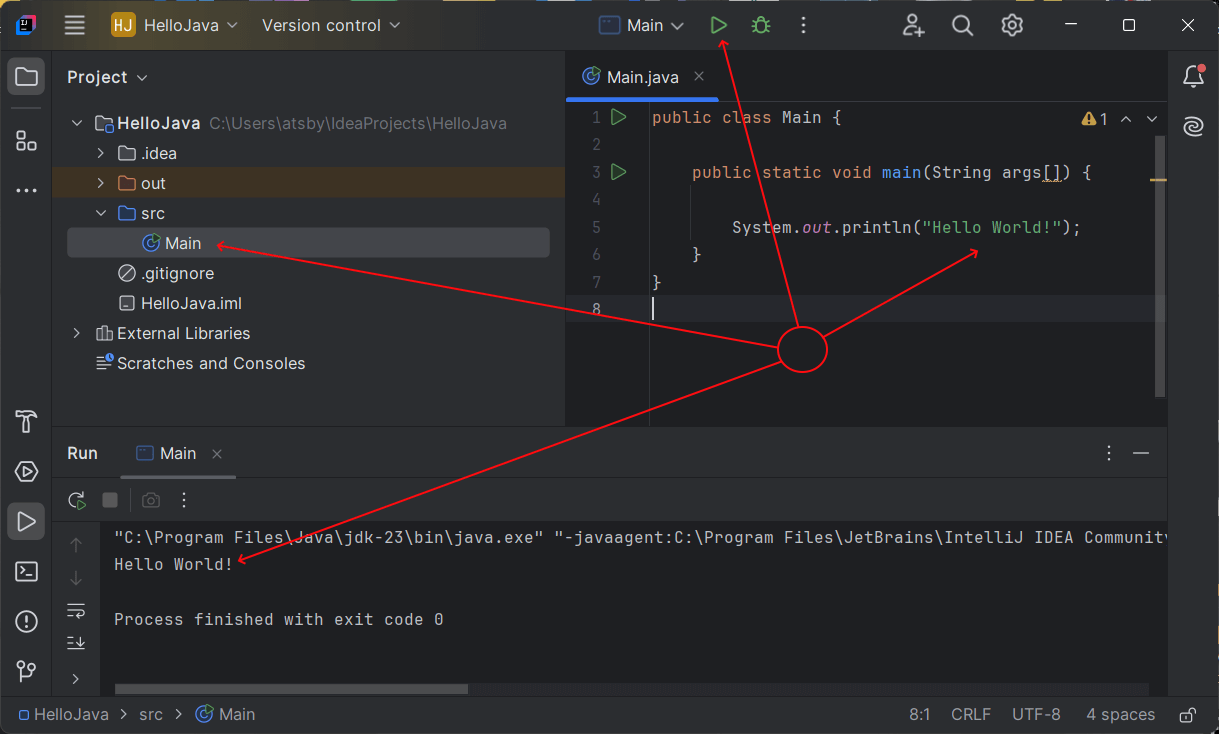Start debugging with the bug icon
The height and width of the screenshot is (734, 1219).
click(761, 25)
